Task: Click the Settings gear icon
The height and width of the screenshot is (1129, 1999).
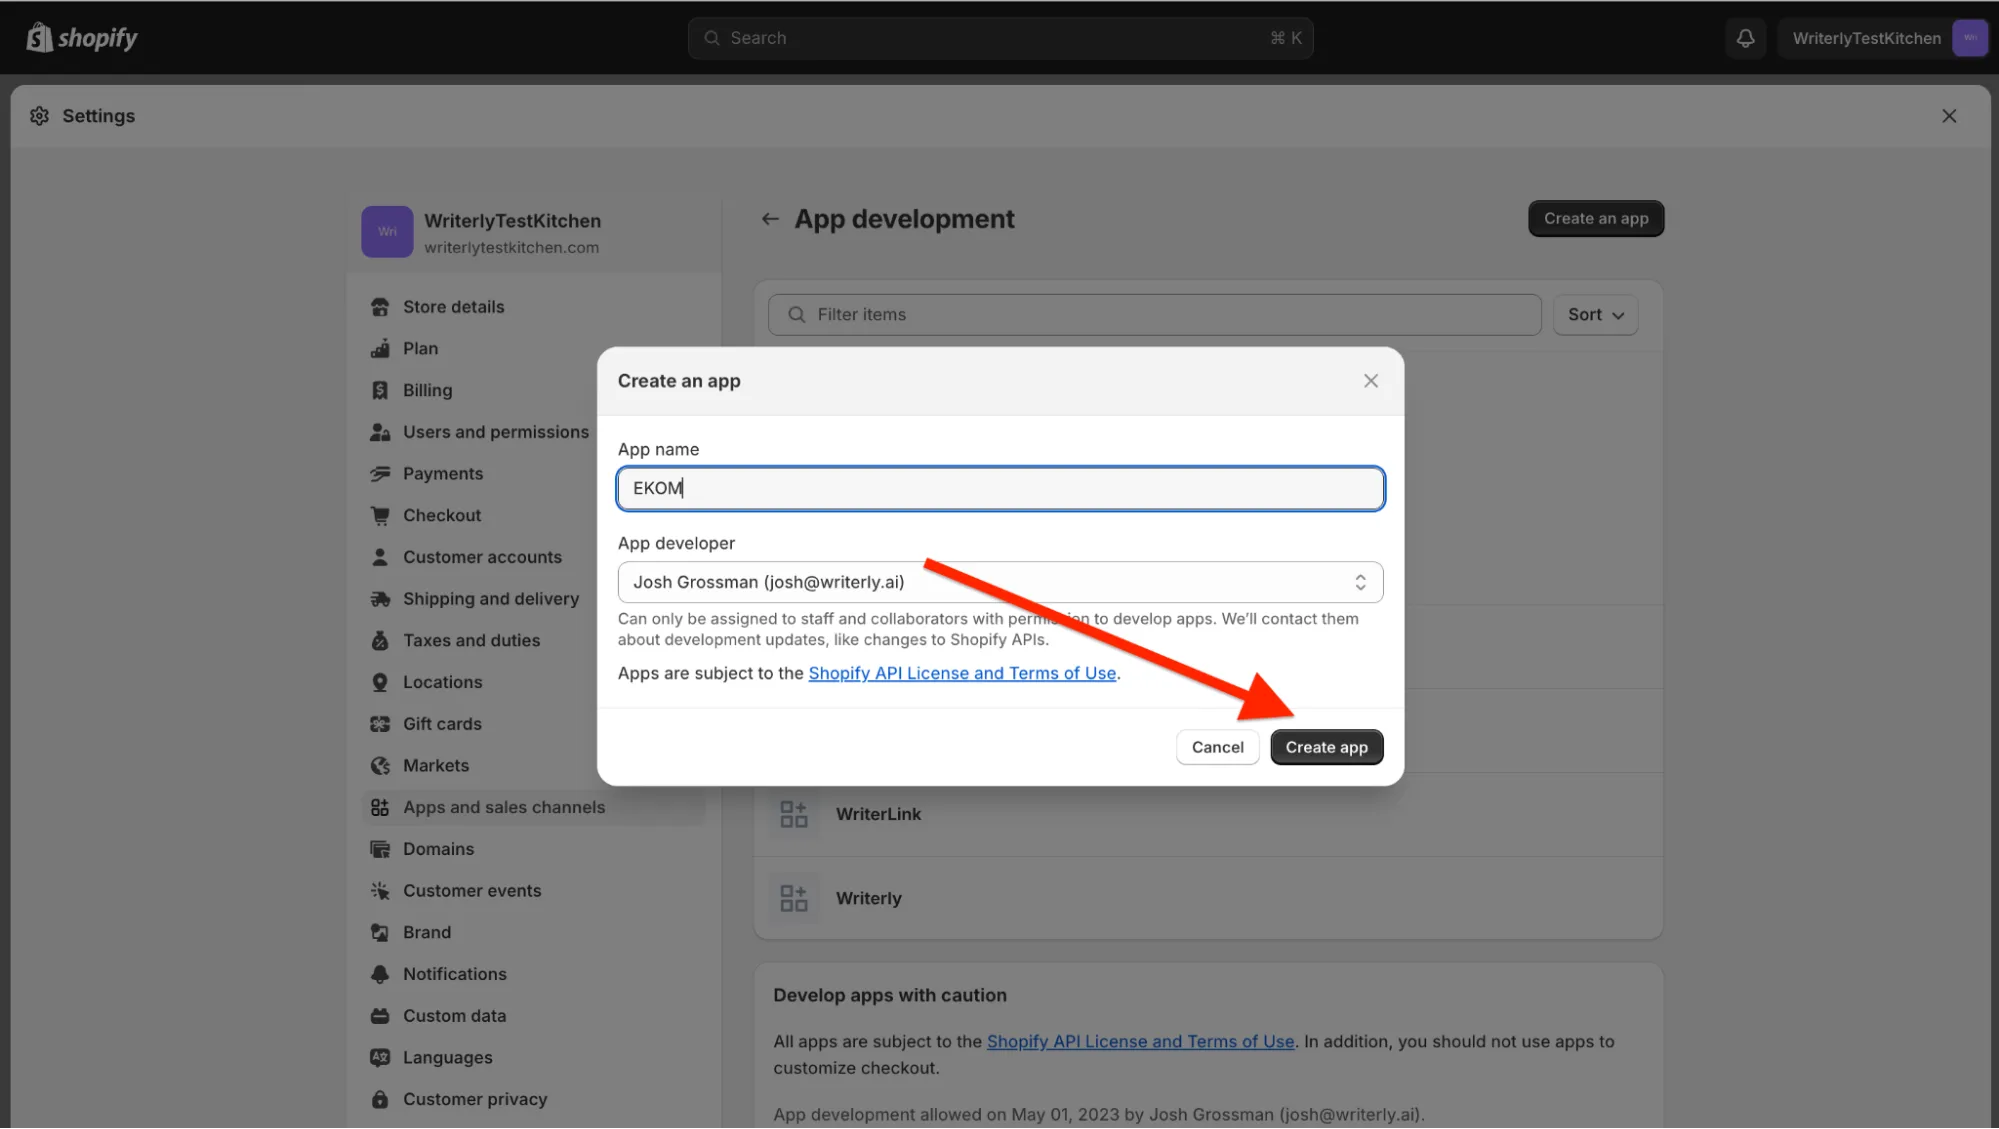Action: click(39, 116)
